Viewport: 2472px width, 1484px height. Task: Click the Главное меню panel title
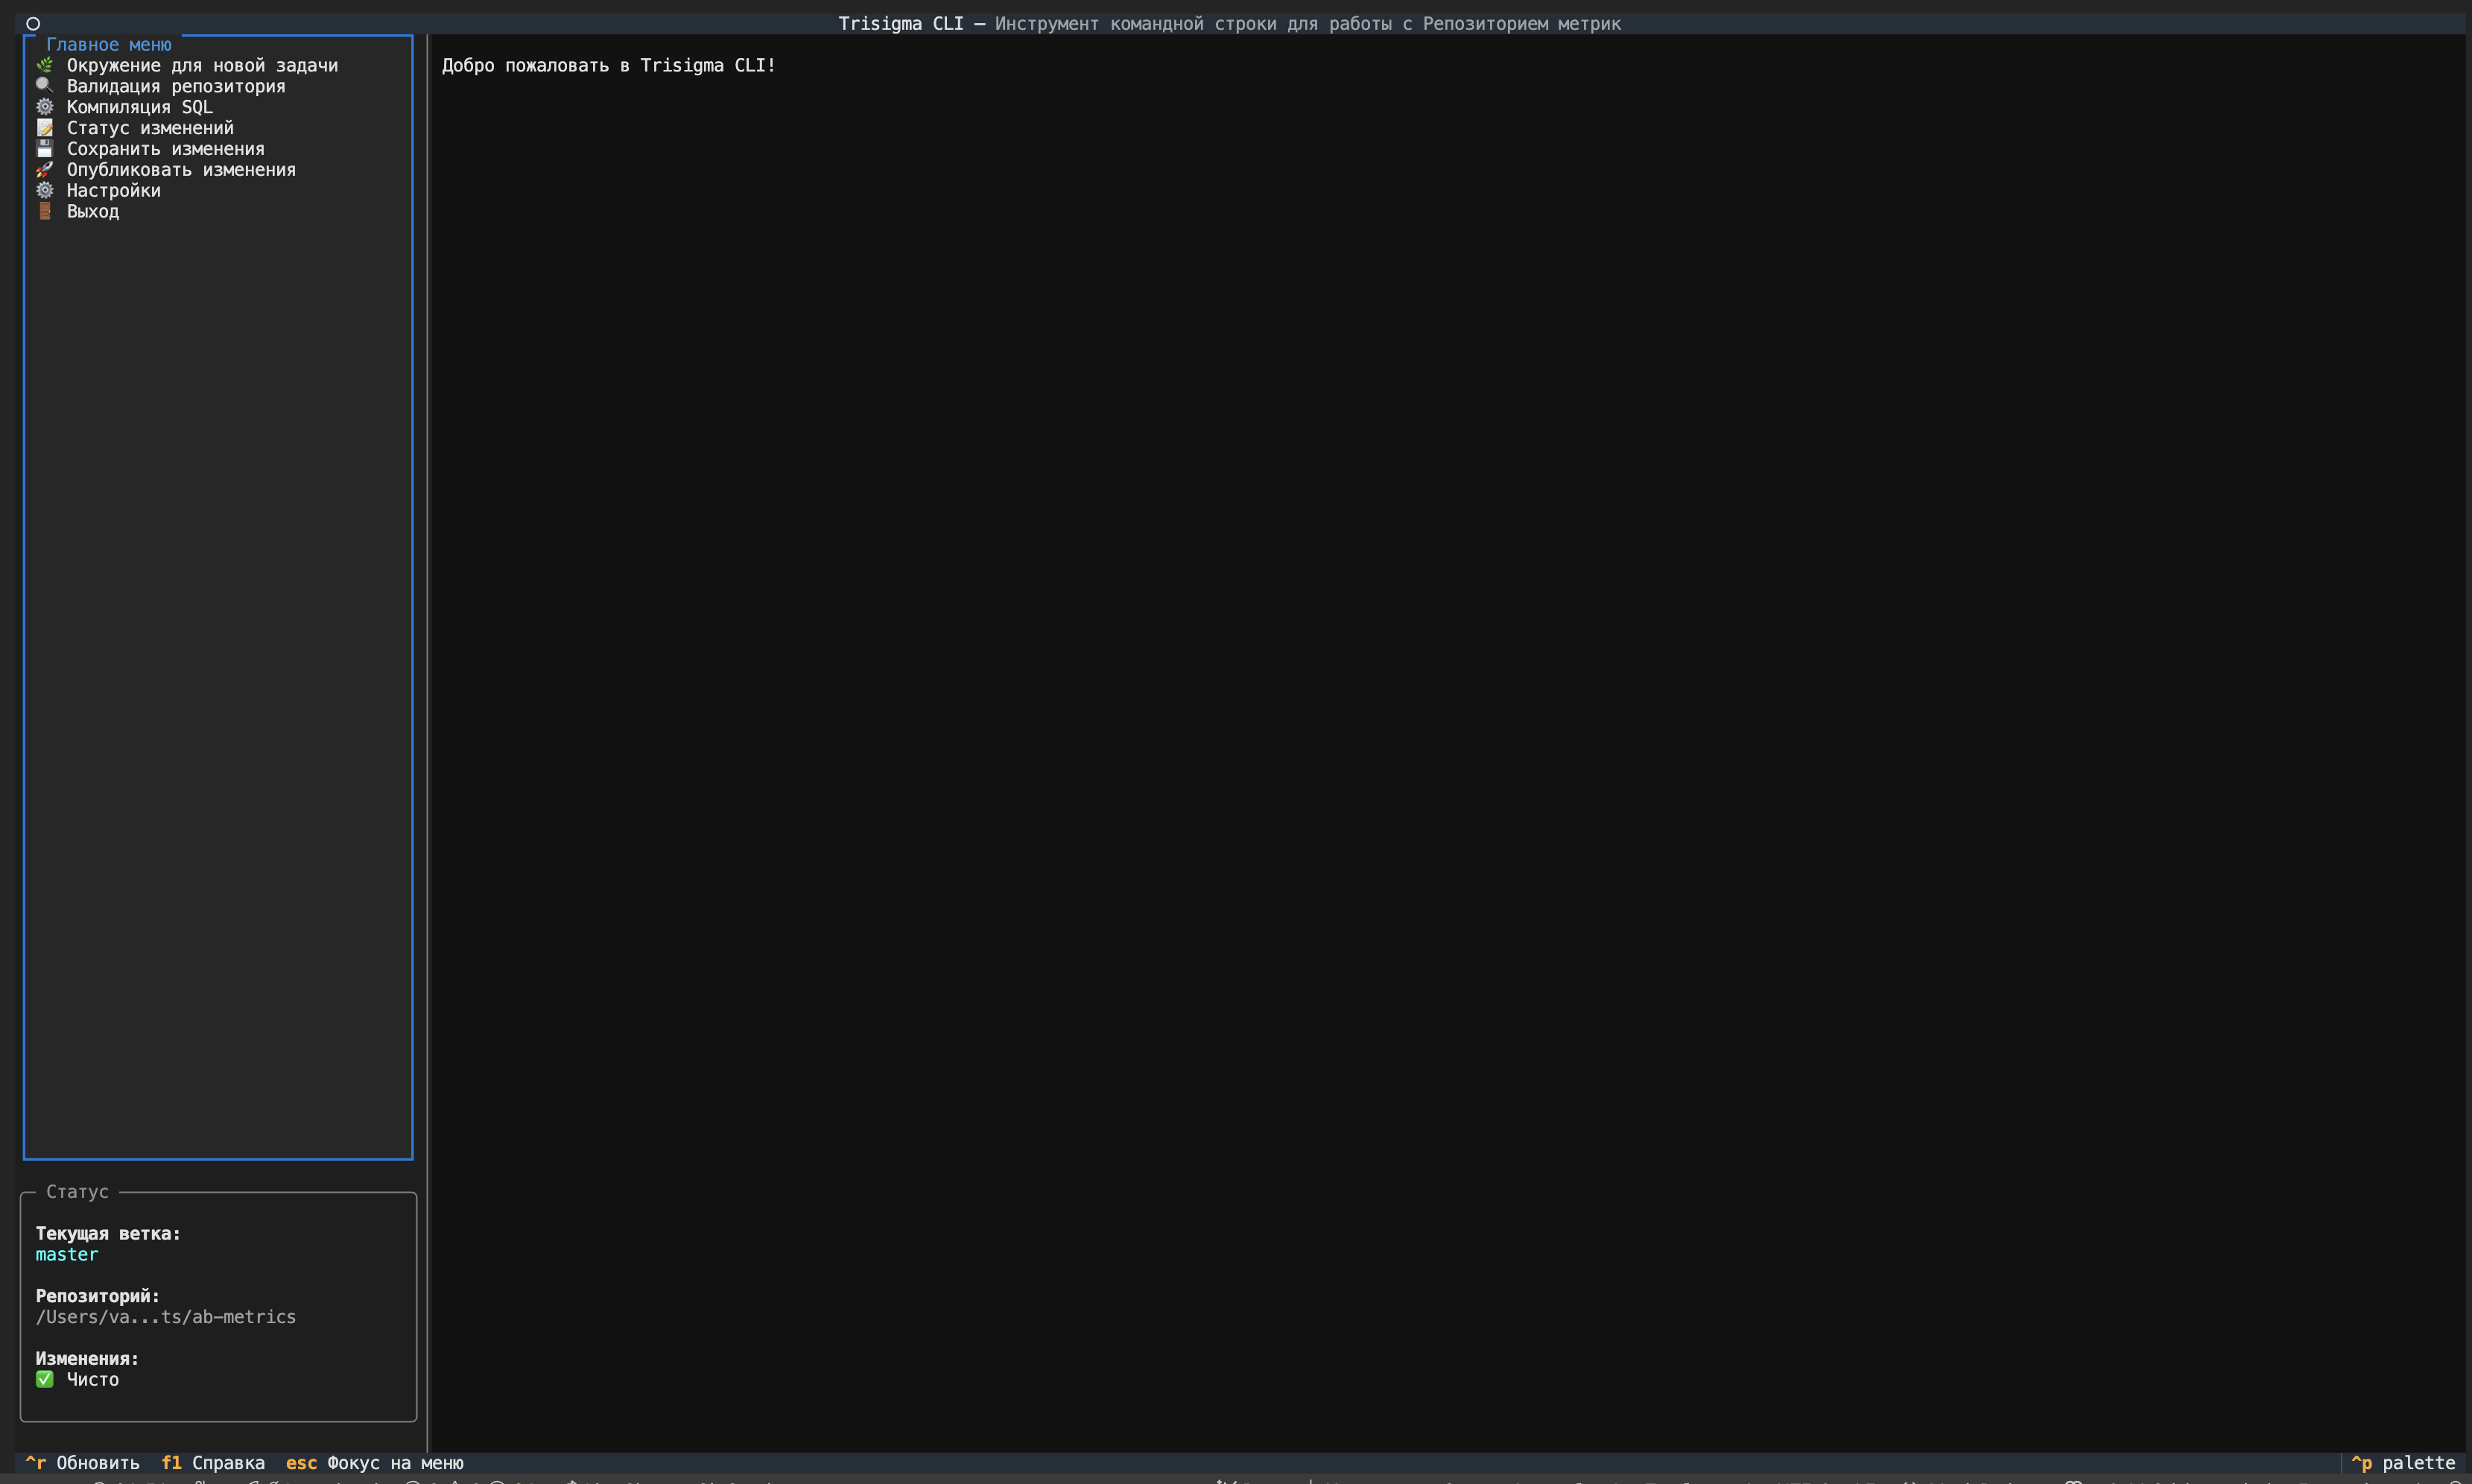coord(109,44)
